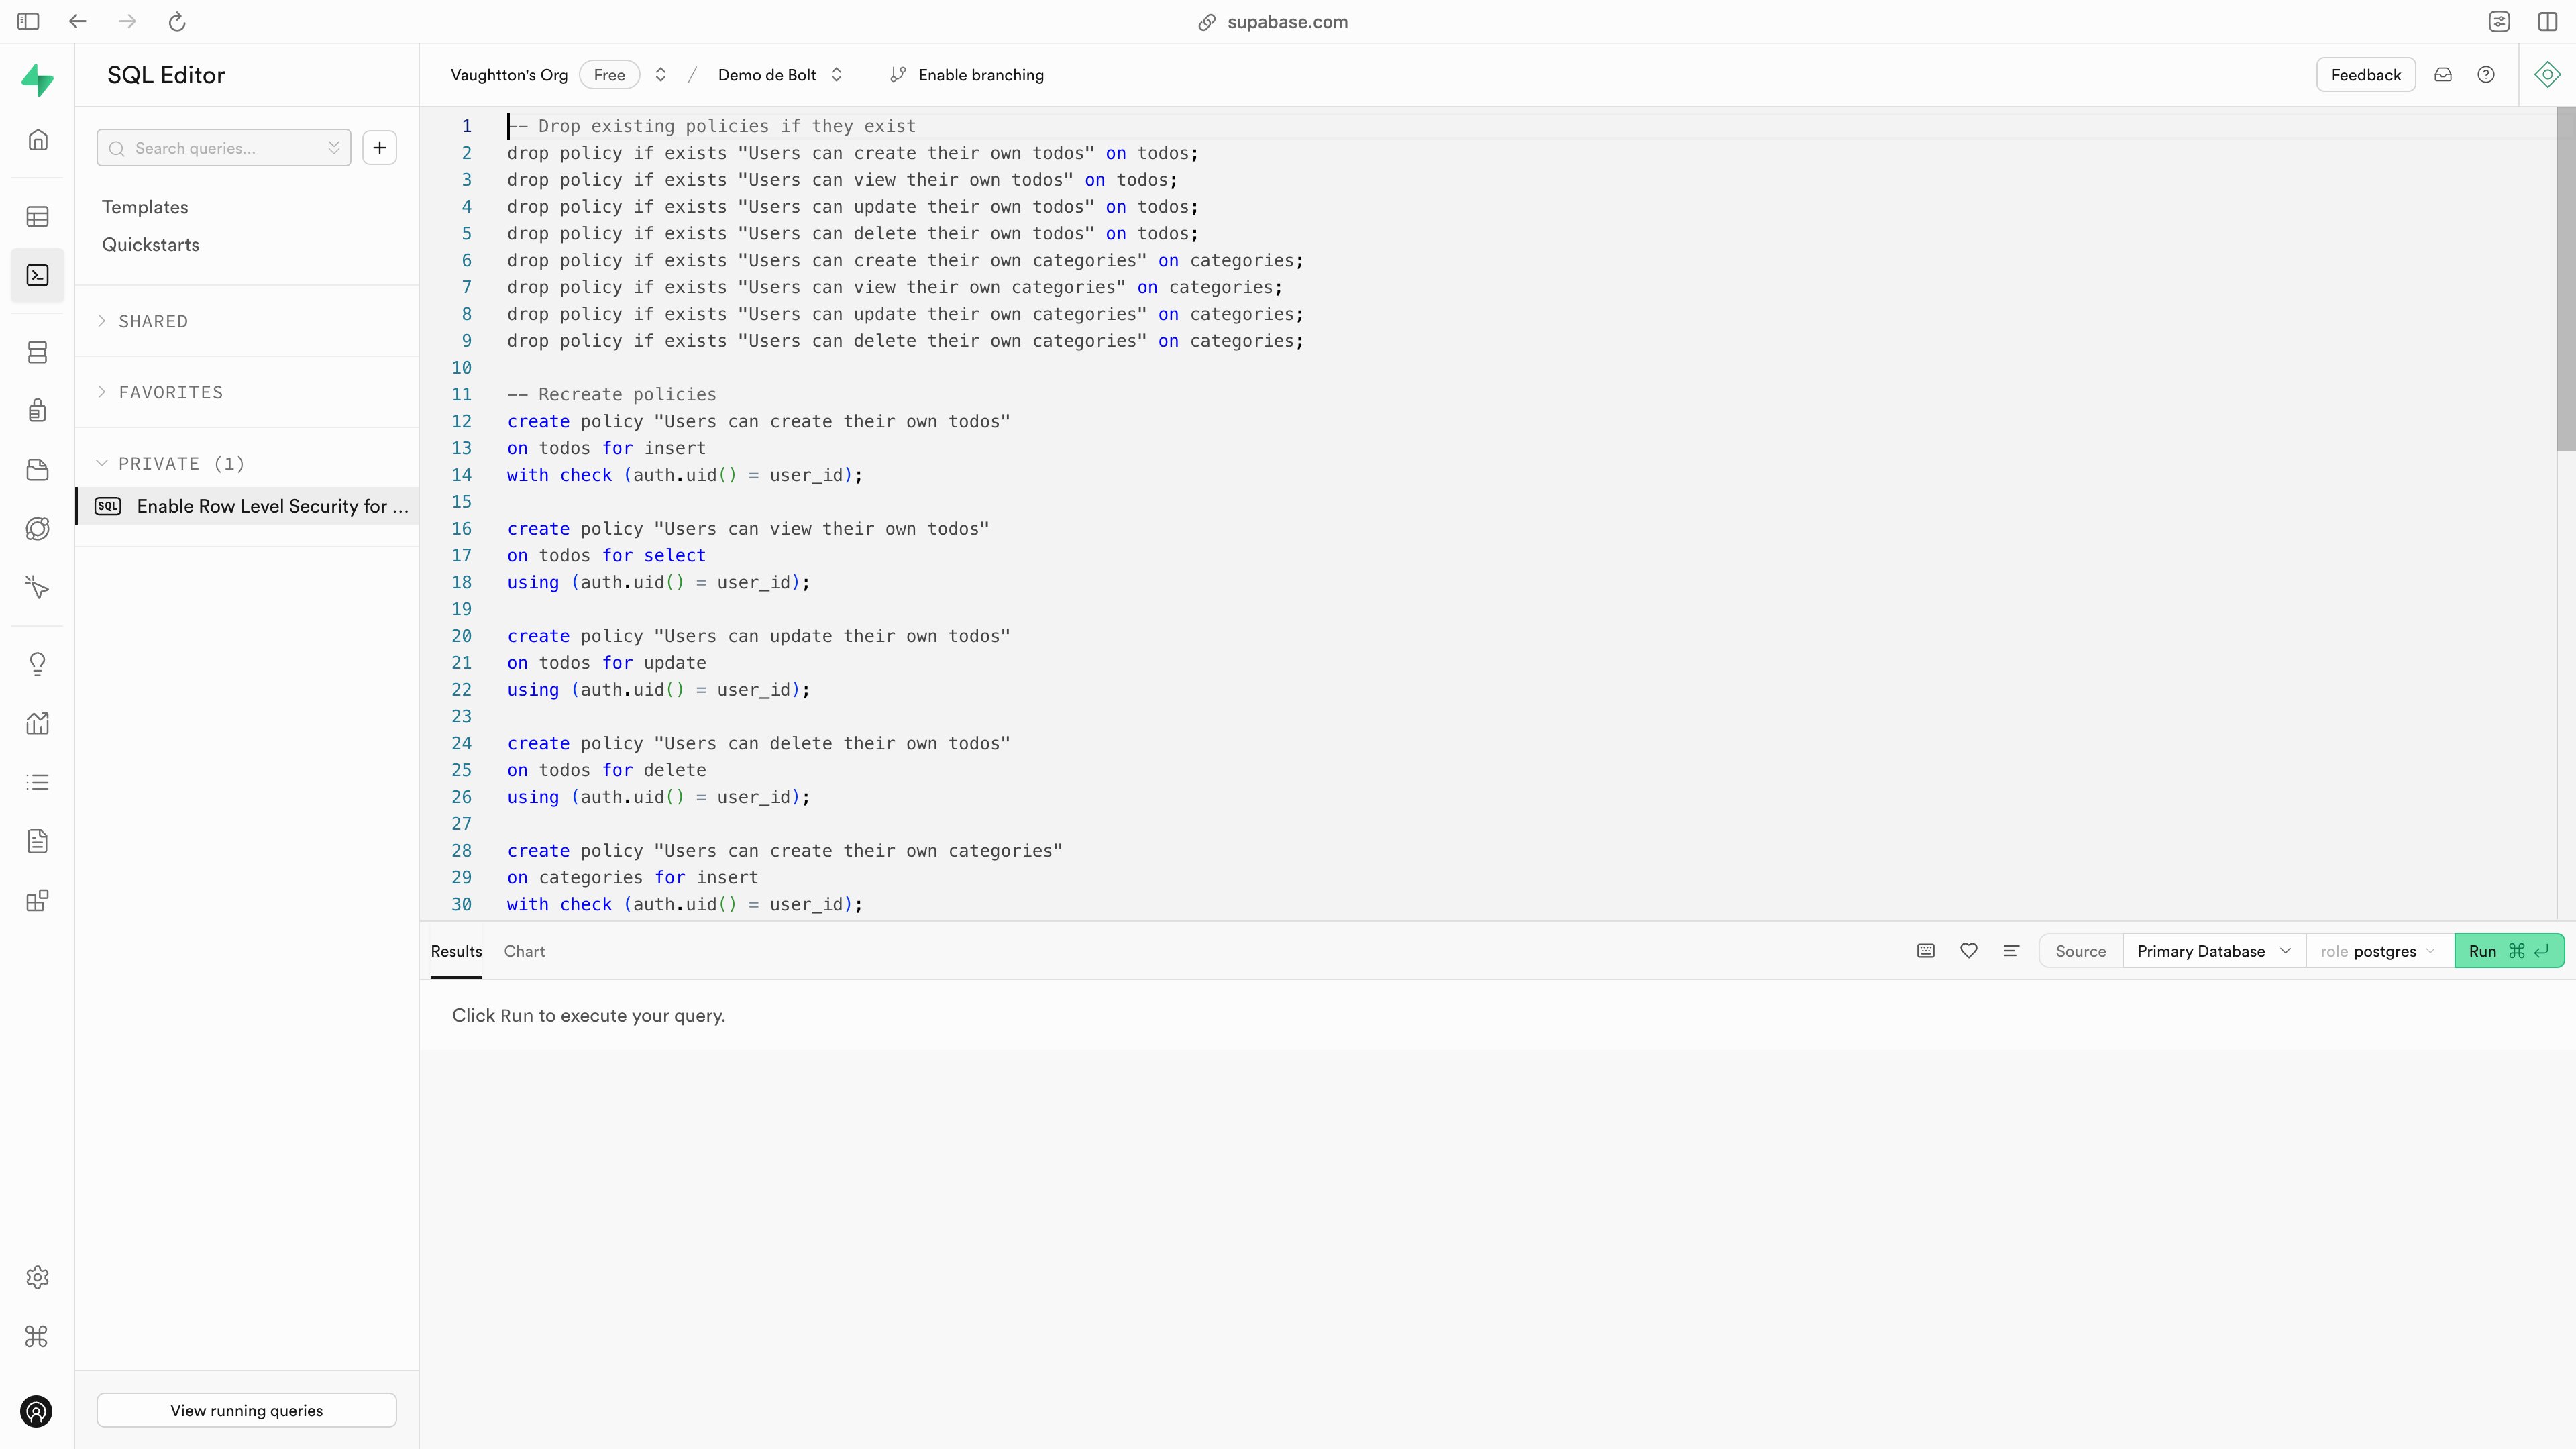Run the query with Run button
This screenshot has width=2576, height=1449.
click(x=2509, y=951)
